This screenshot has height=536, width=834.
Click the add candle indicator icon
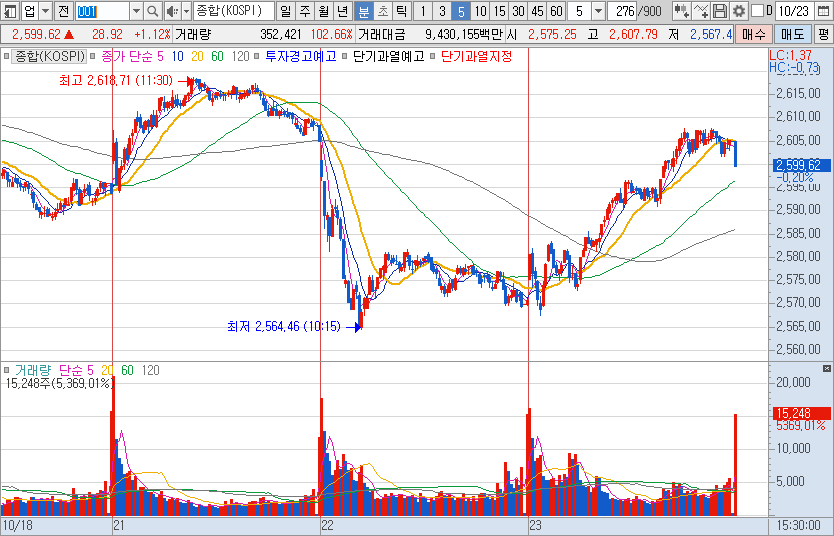tap(681, 11)
